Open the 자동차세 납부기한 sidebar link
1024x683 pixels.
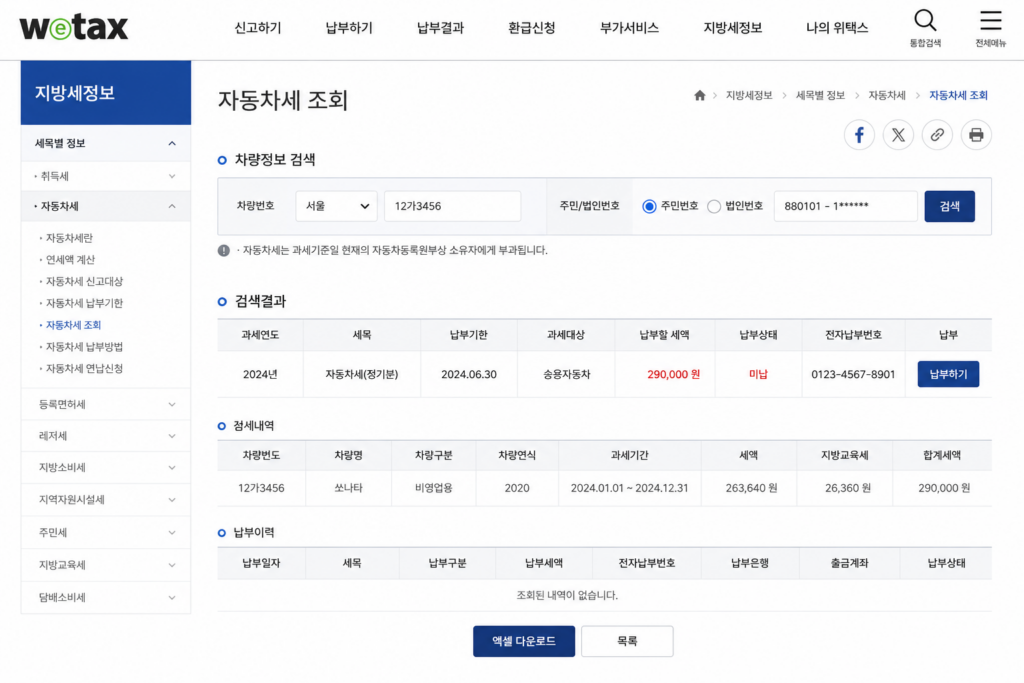point(84,303)
